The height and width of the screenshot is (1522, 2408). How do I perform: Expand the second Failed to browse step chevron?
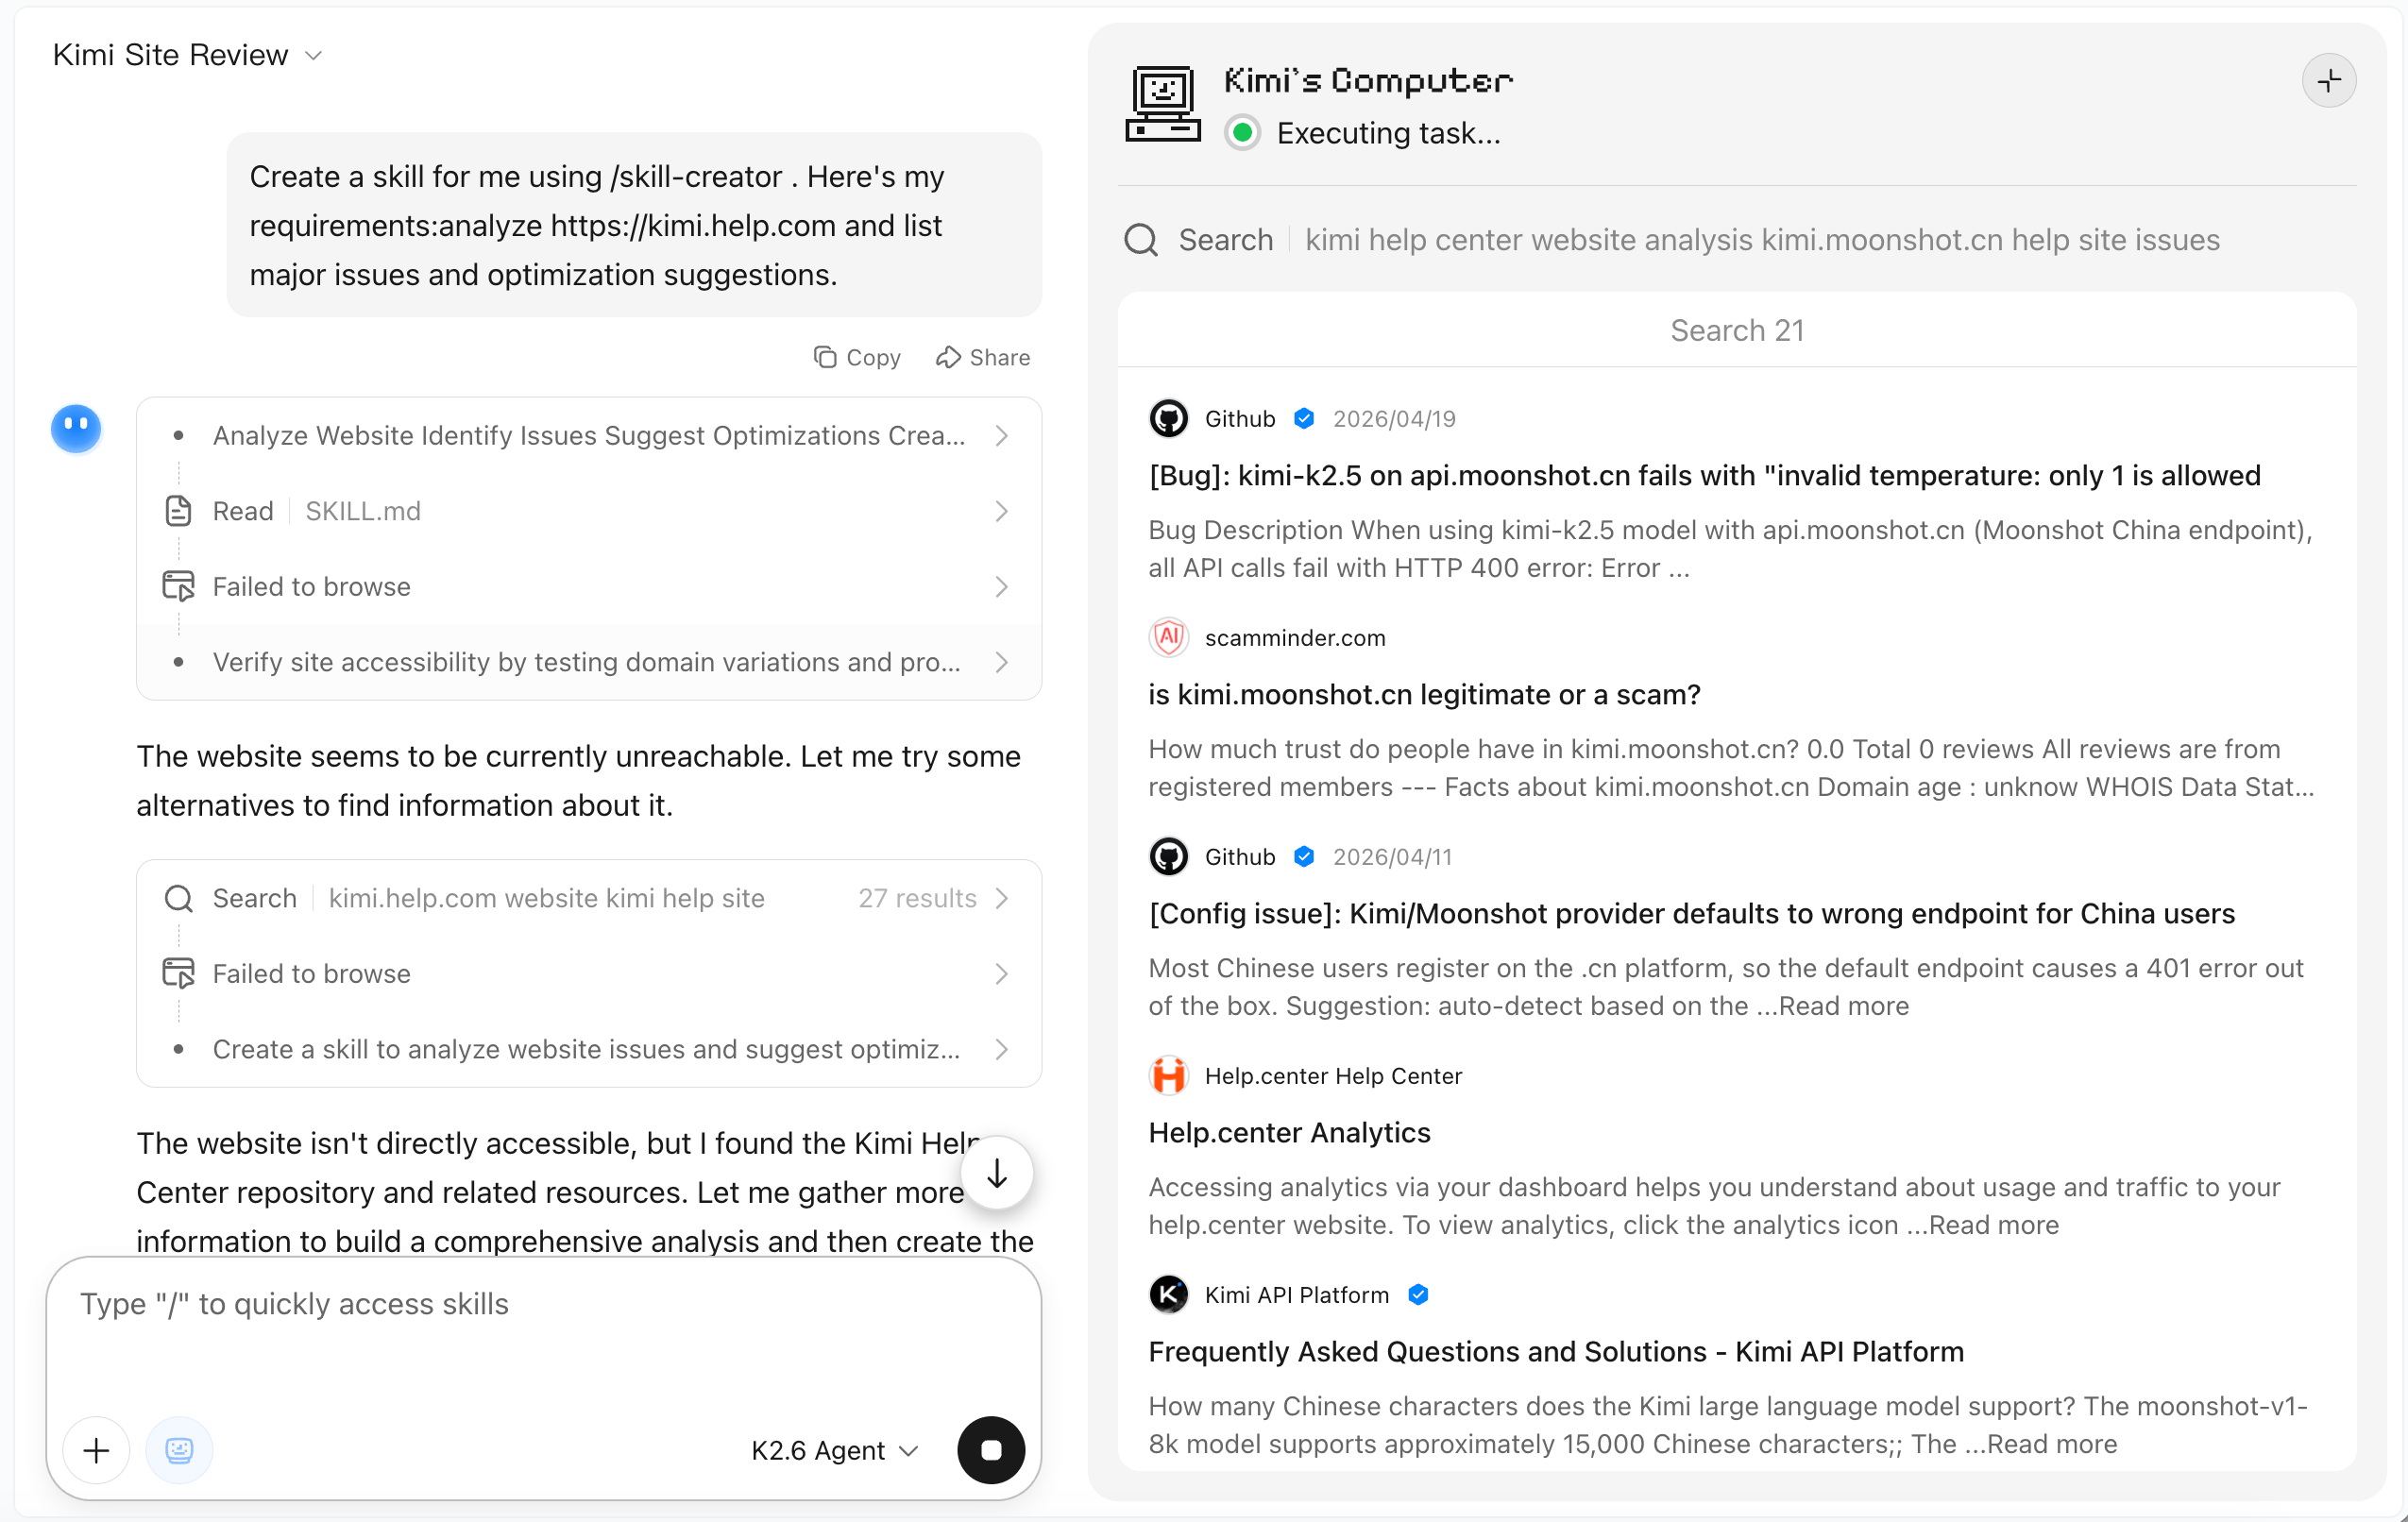[x=1001, y=974]
